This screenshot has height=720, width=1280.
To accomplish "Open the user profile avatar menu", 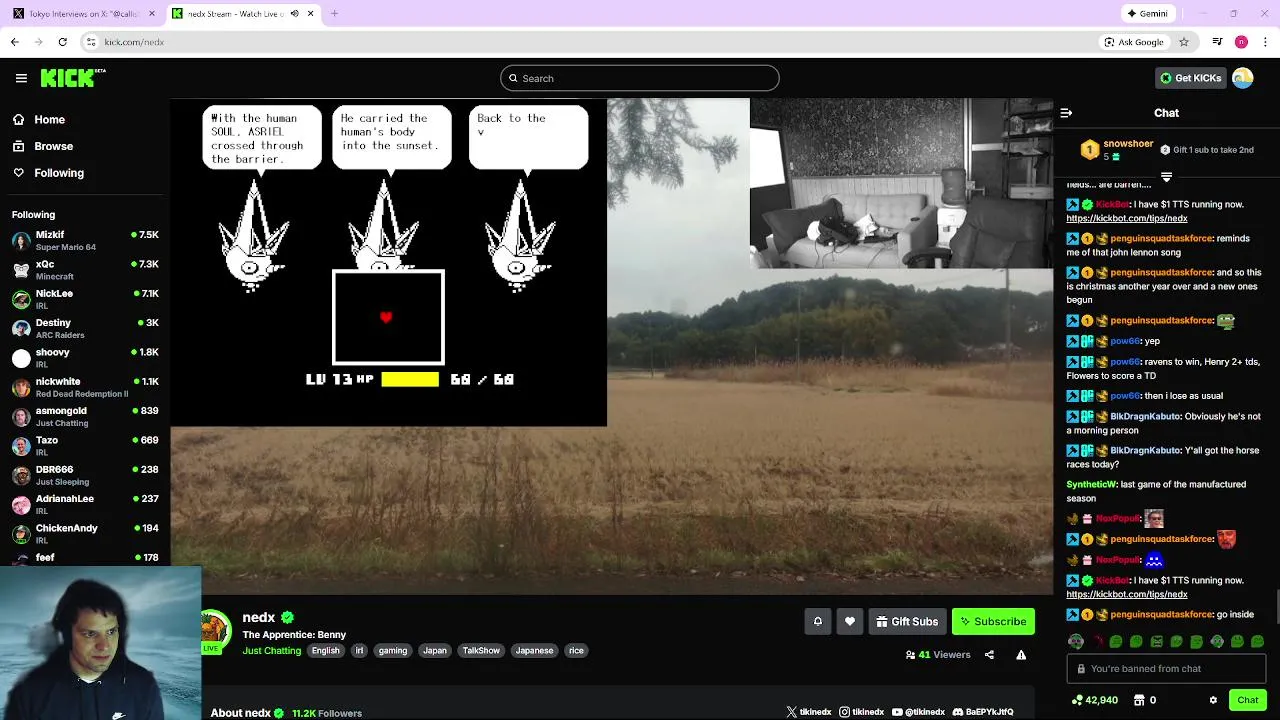I will click(1243, 78).
